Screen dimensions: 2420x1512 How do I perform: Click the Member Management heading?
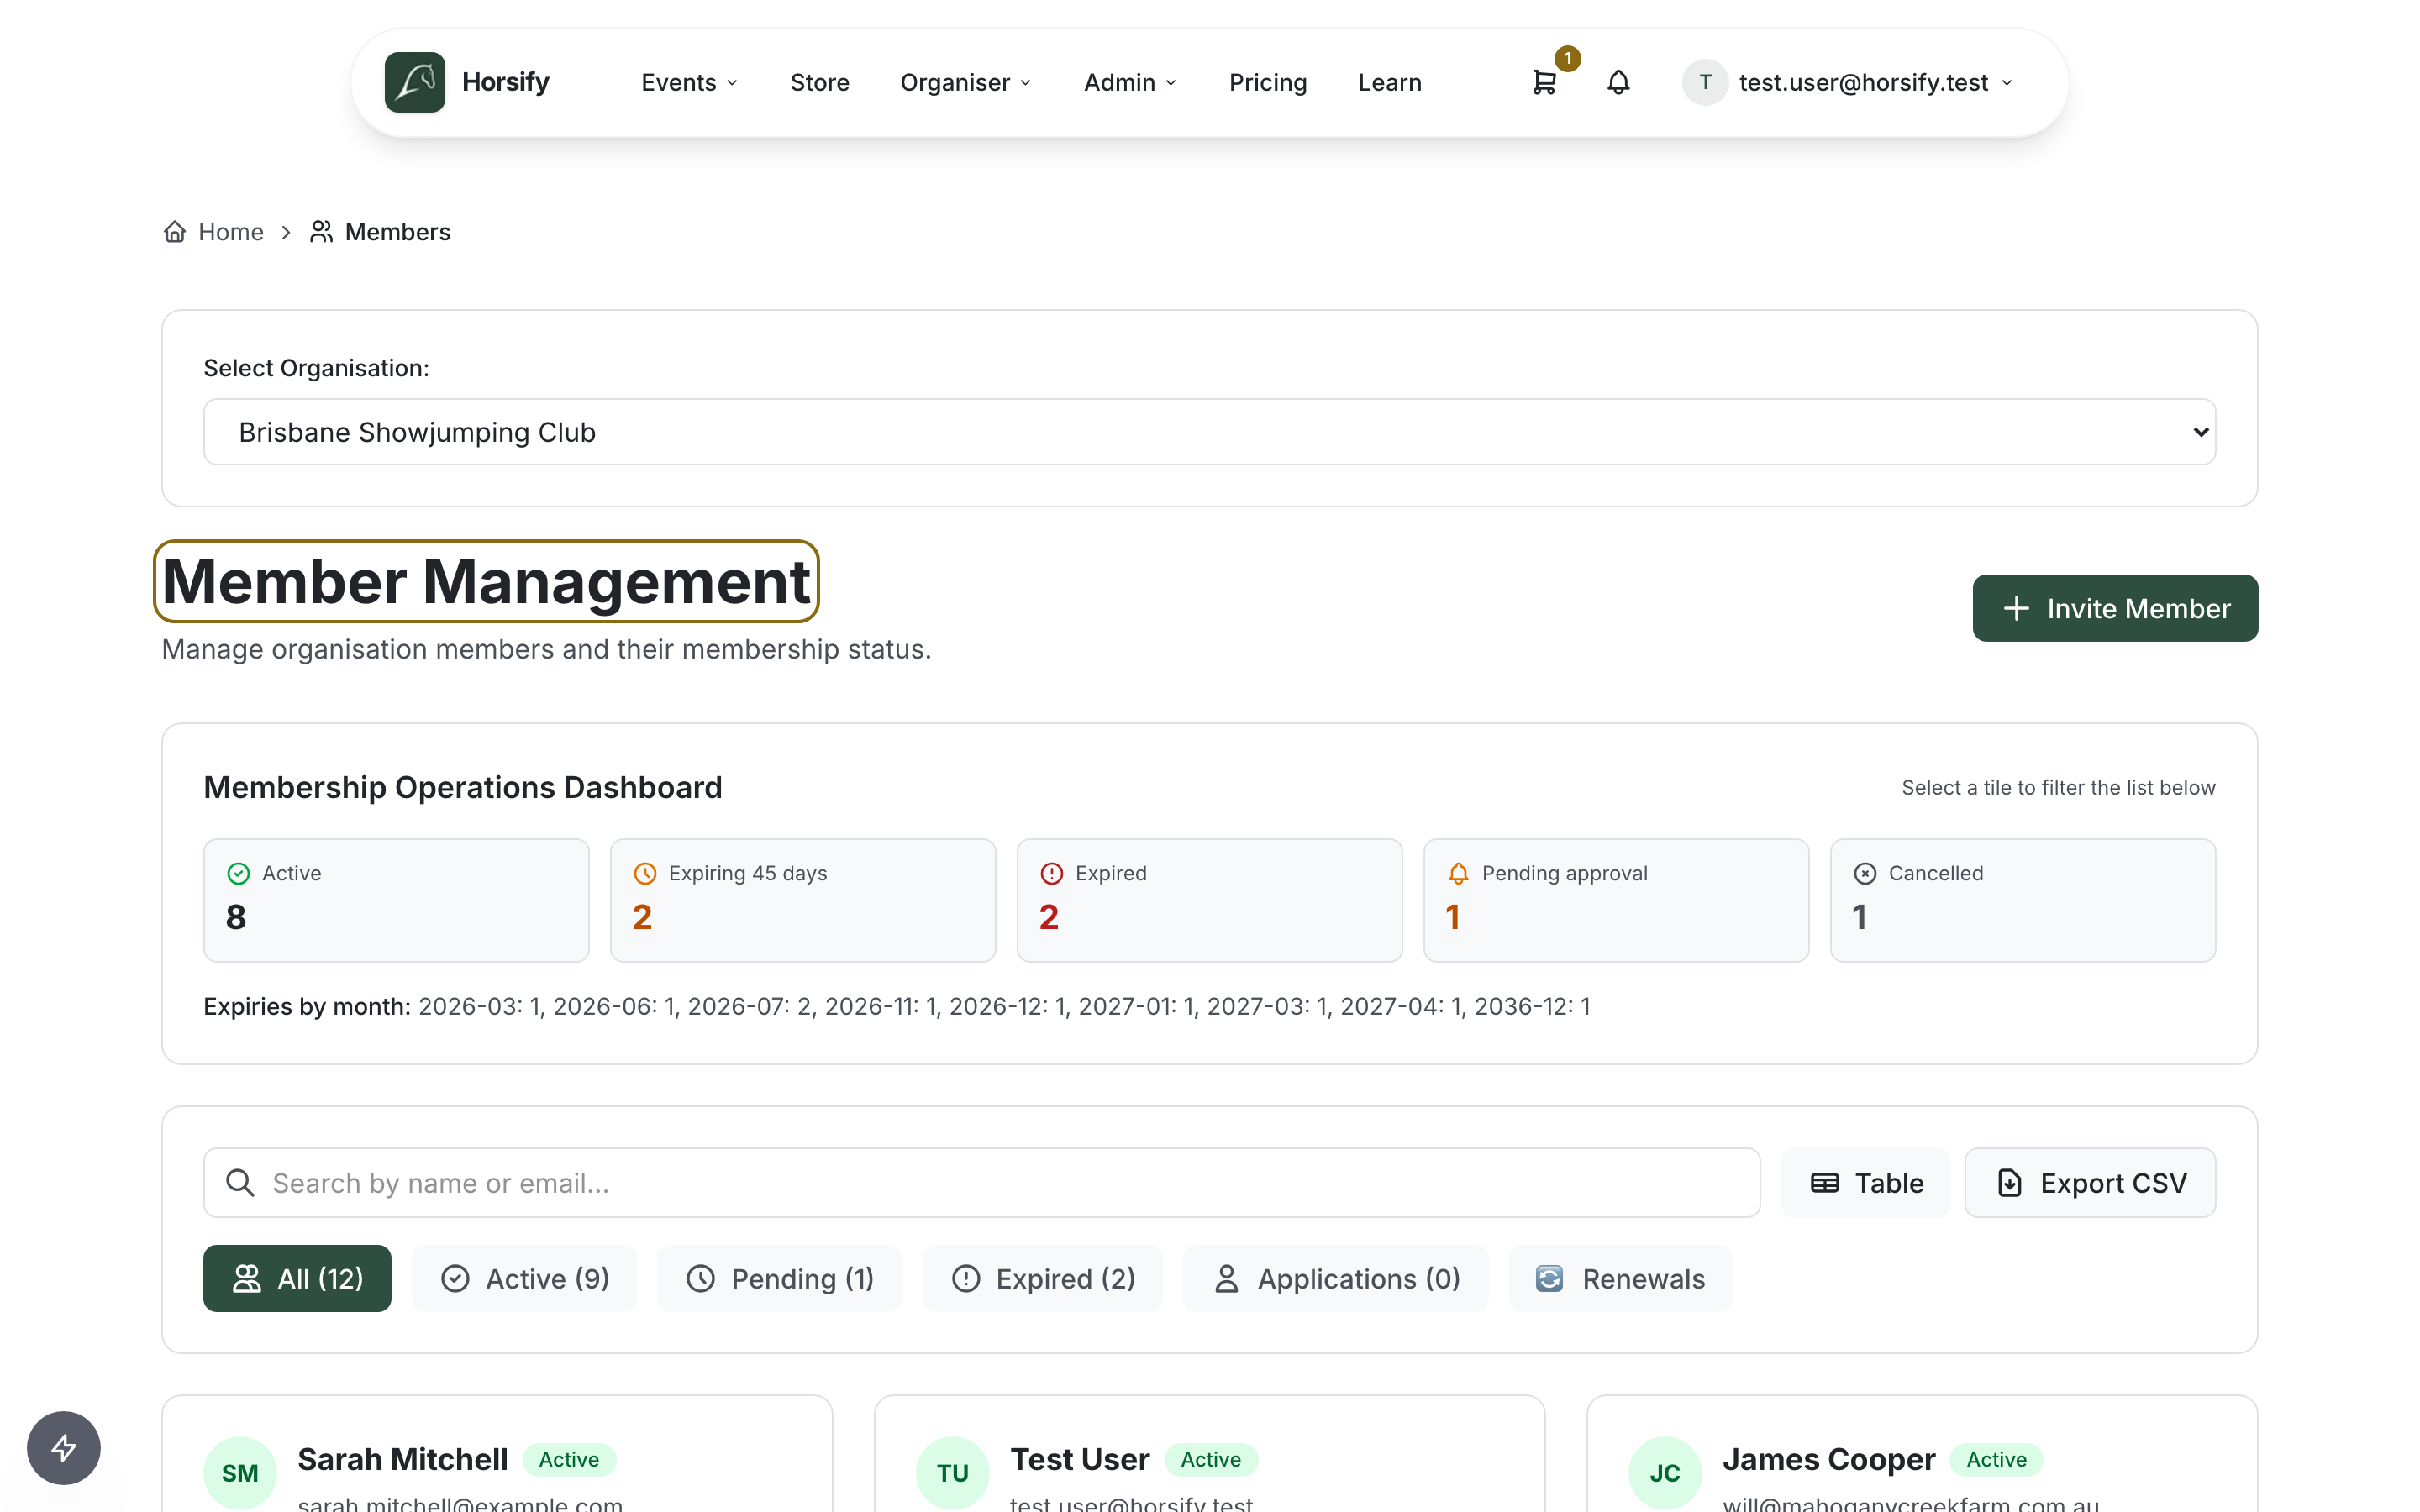point(486,581)
